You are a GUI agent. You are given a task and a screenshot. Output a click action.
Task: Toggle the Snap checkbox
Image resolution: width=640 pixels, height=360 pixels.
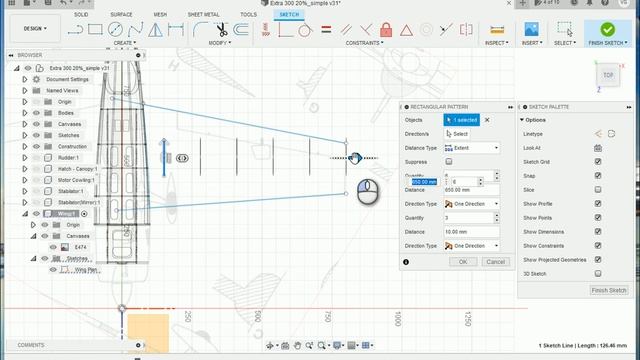[598, 176]
